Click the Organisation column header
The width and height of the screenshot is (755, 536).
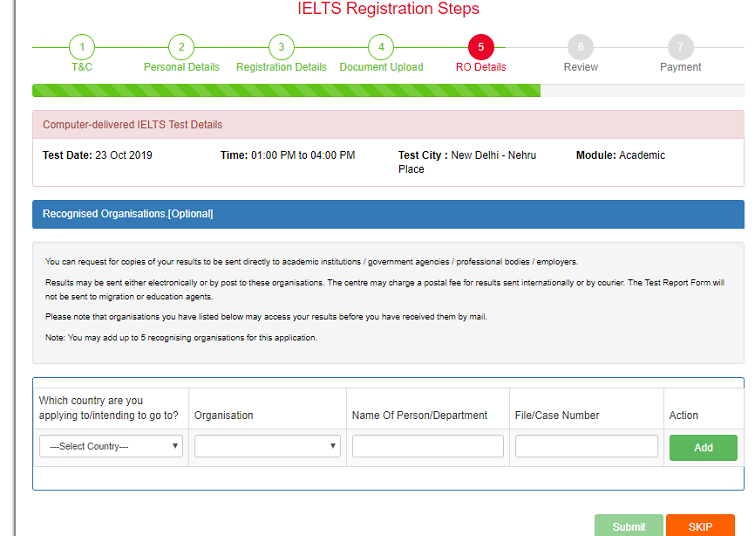click(x=223, y=416)
